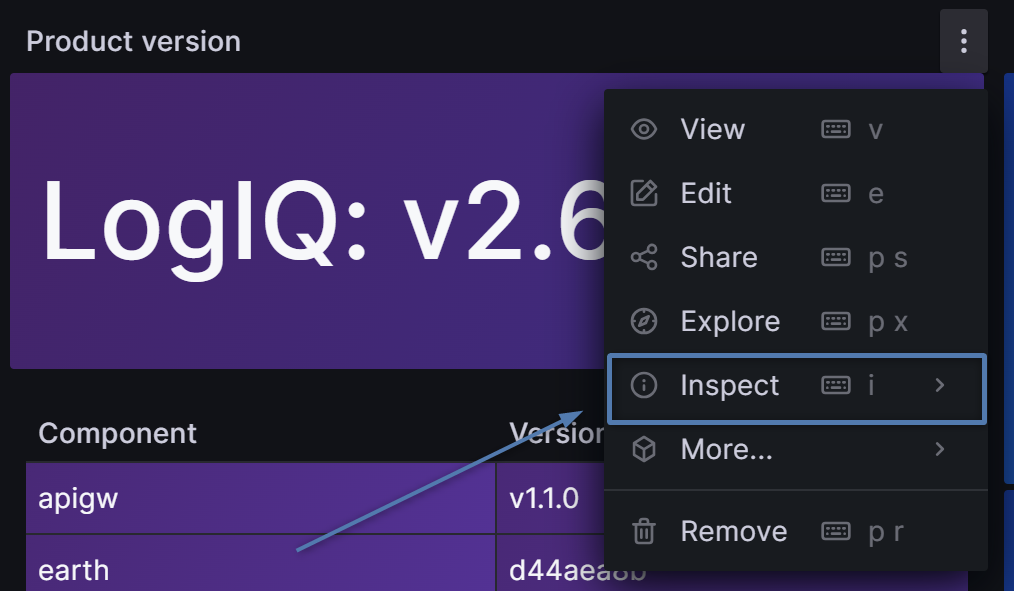Click the eye icon beside View
Screen dimensions: 1014x591
tap(644, 129)
